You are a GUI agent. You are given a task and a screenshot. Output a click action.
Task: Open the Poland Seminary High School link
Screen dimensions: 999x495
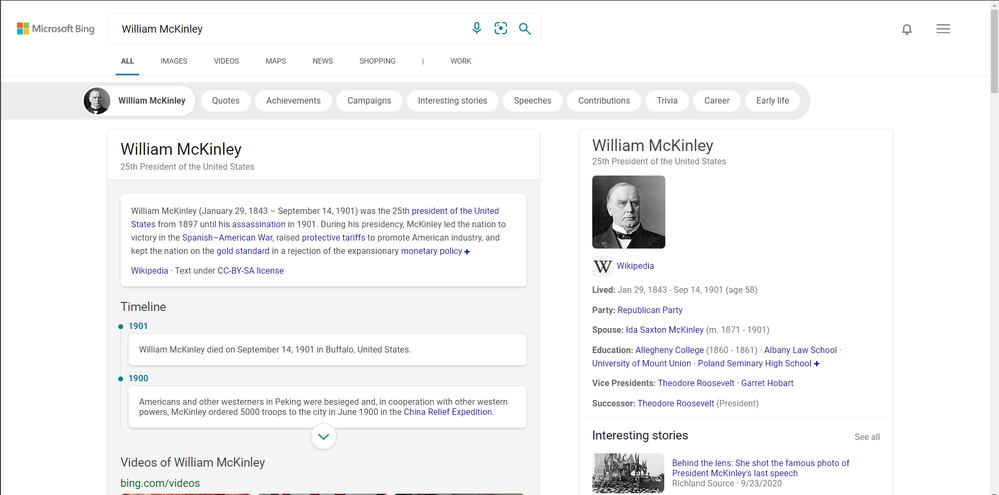754,364
